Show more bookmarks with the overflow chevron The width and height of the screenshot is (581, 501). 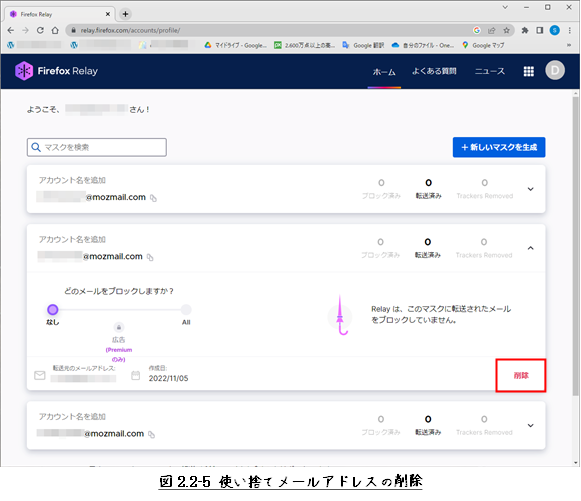[569, 45]
